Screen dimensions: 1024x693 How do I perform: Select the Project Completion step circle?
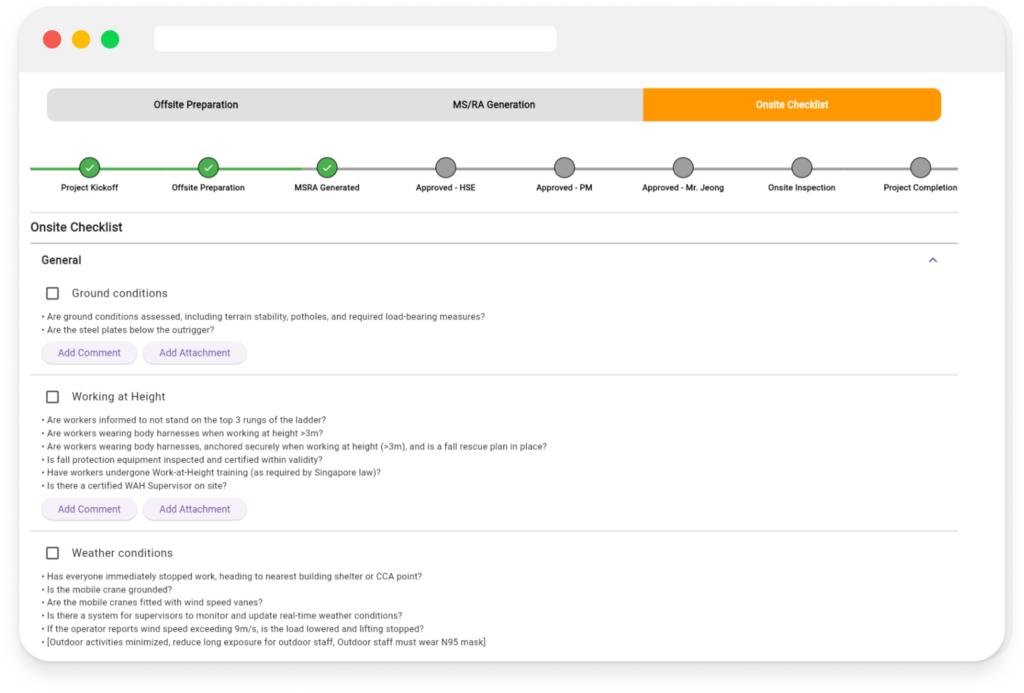coord(920,168)
